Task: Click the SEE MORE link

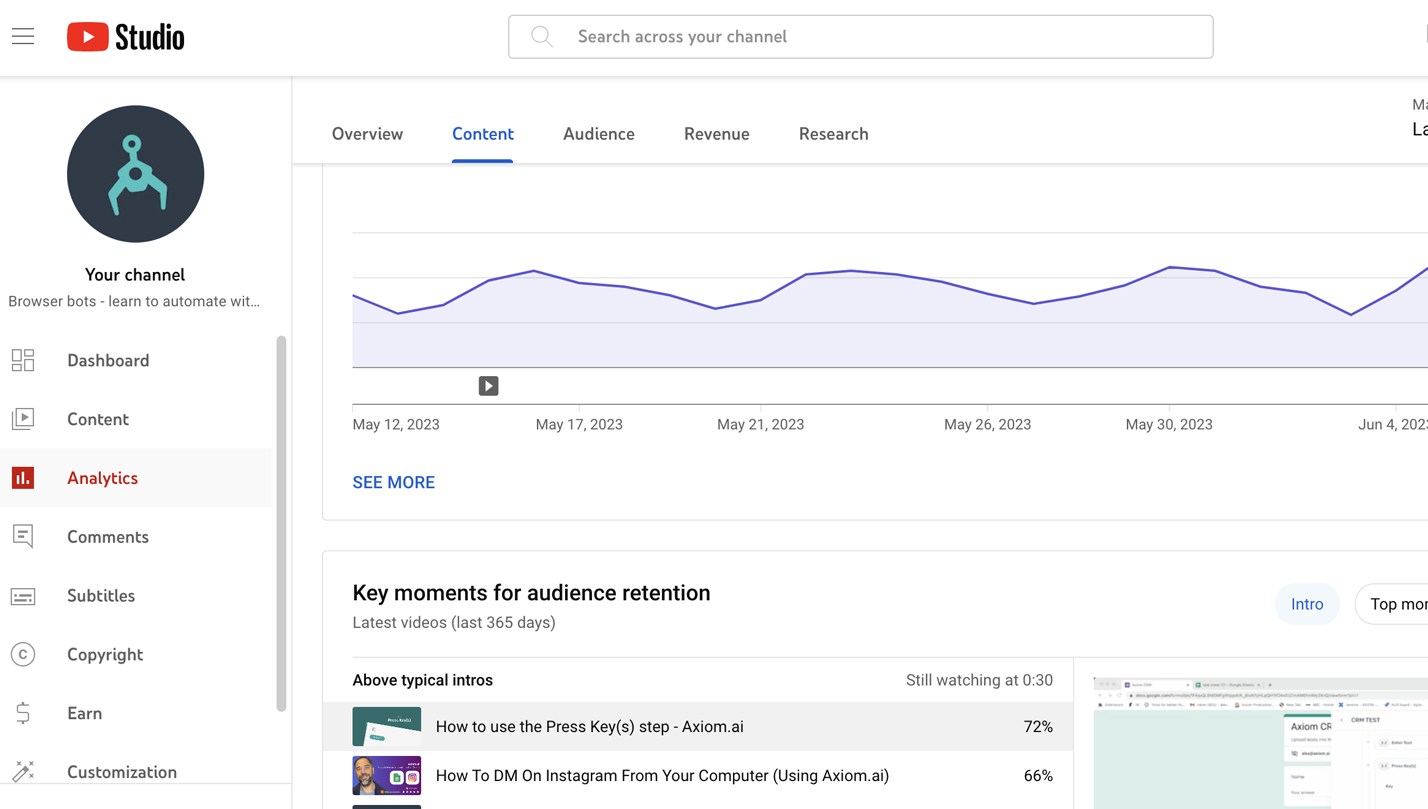Action: coord(393,482)
